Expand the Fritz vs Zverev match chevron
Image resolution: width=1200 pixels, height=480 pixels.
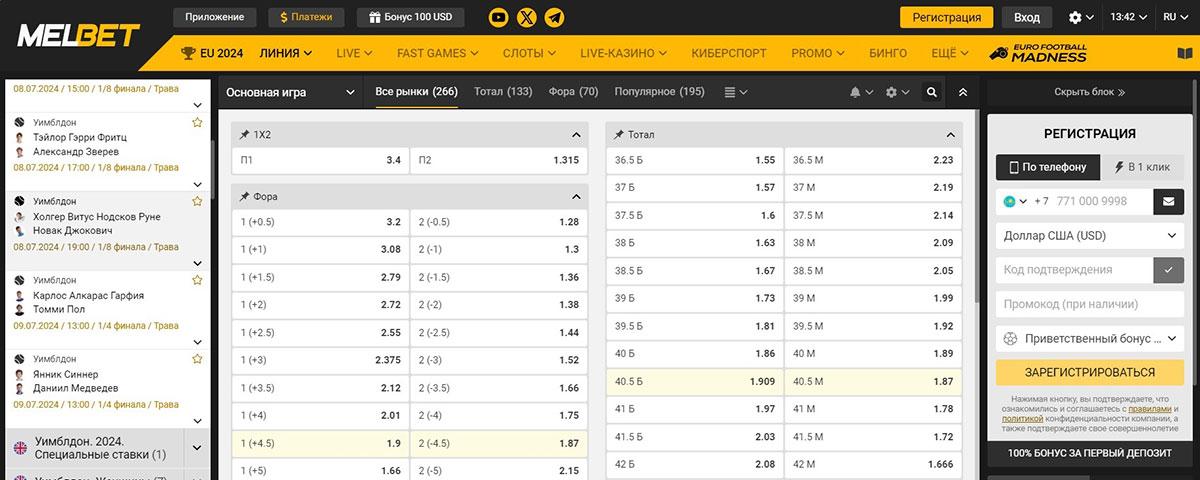(x=197, y=184)
